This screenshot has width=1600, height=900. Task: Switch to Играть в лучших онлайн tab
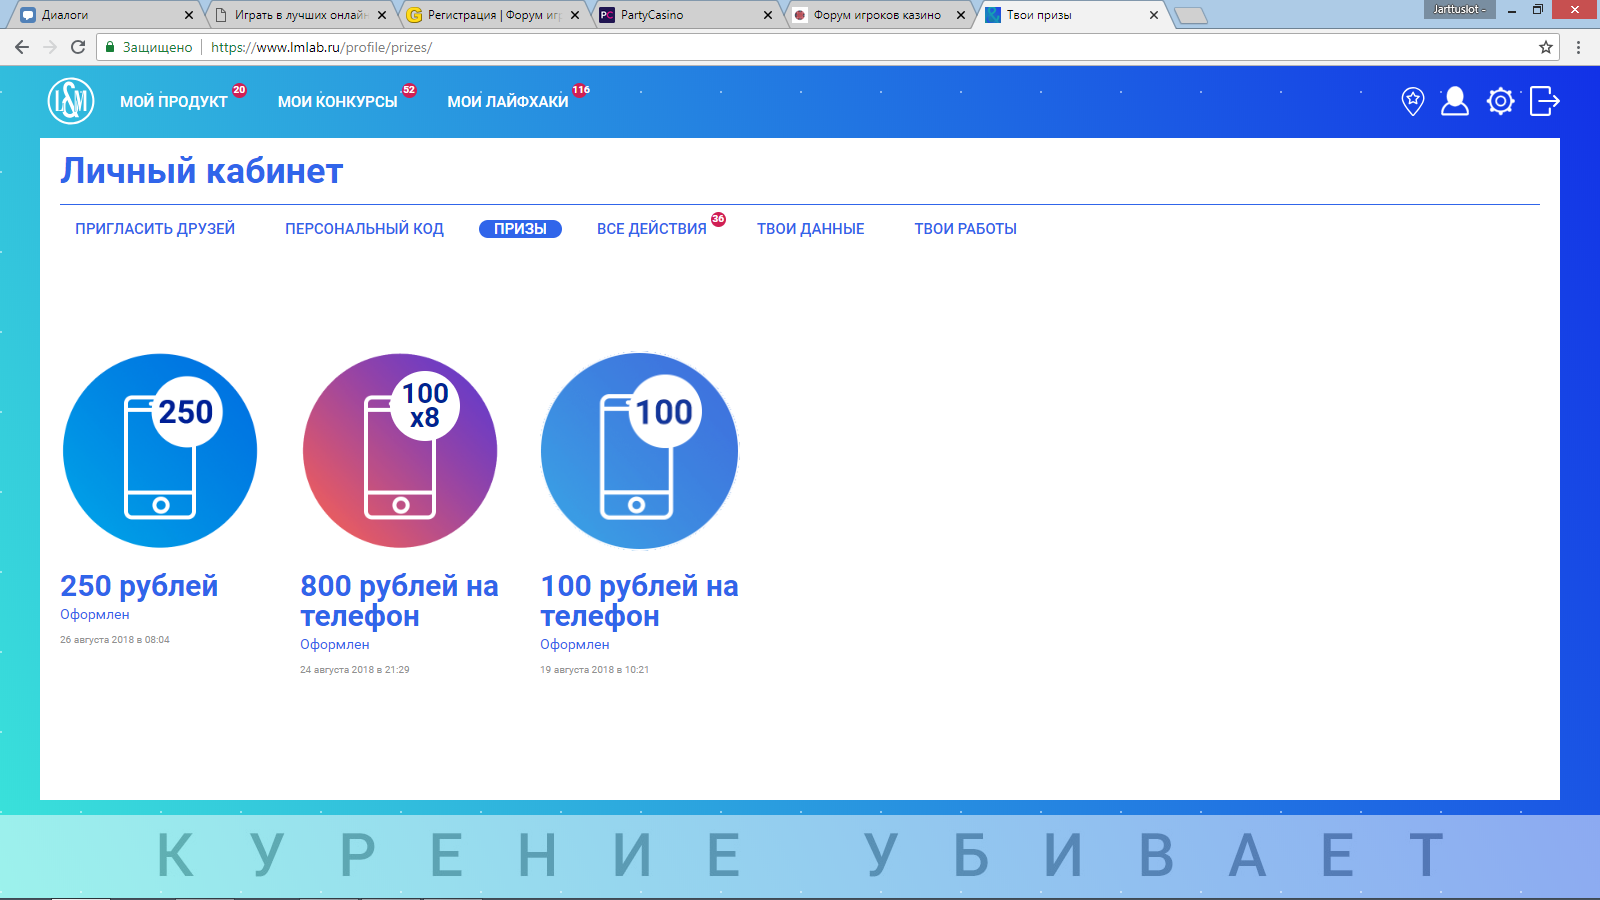point(298,15)
